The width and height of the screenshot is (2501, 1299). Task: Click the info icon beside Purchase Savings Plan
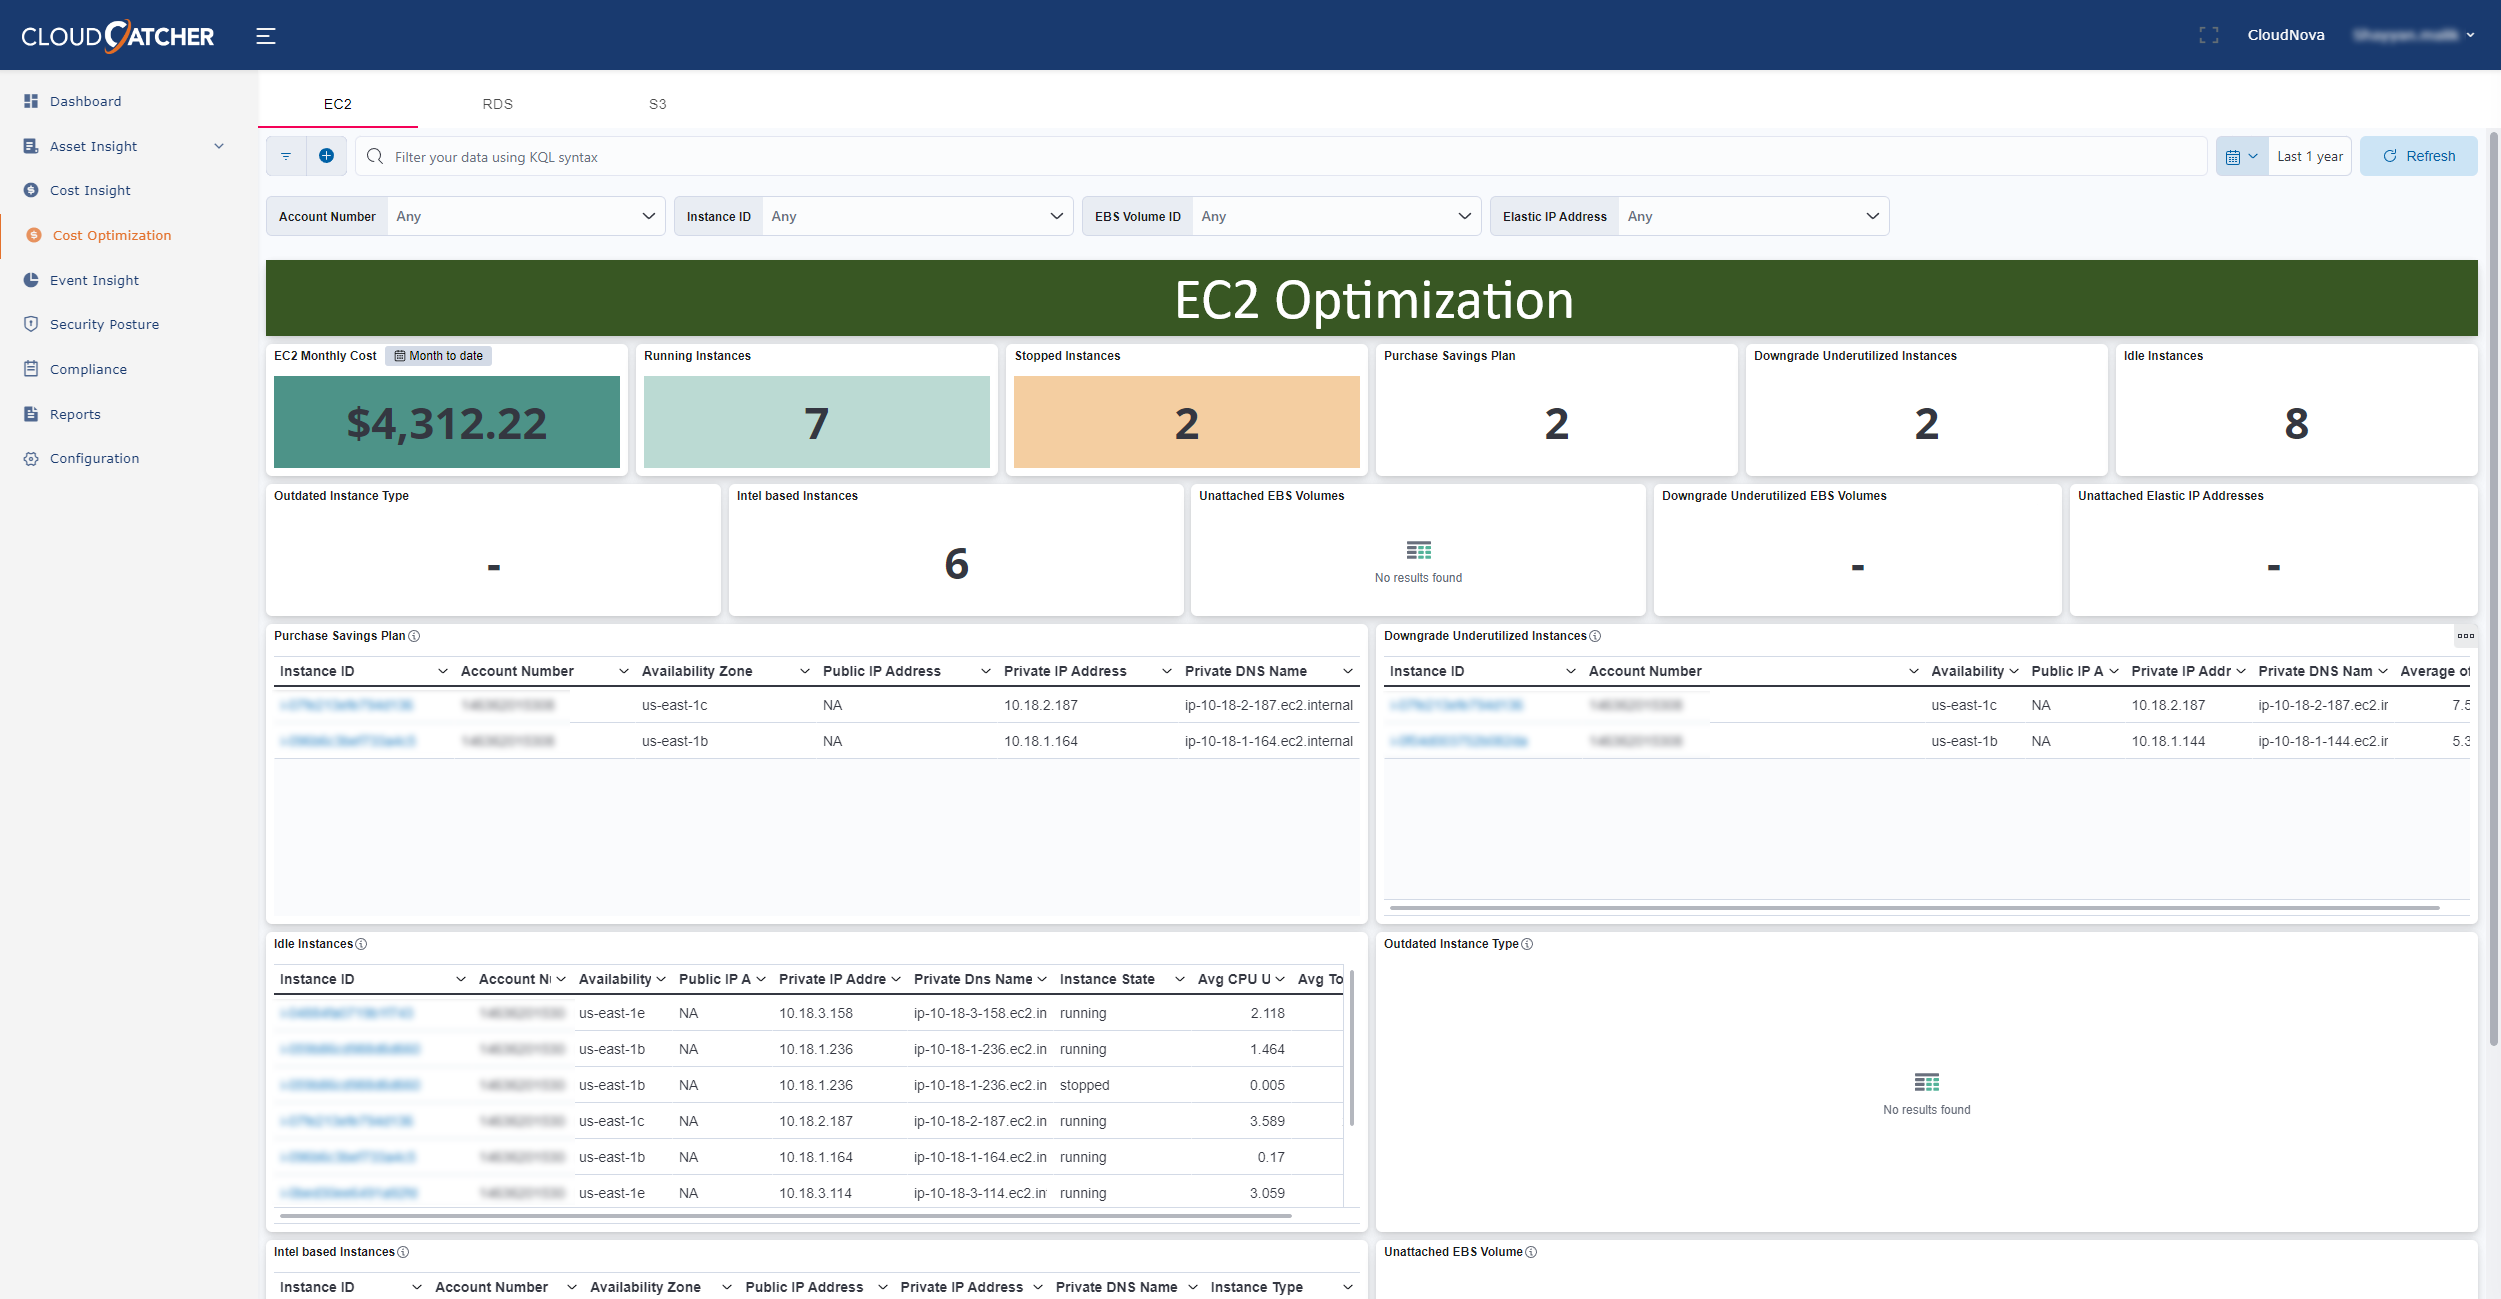(414, 636)
